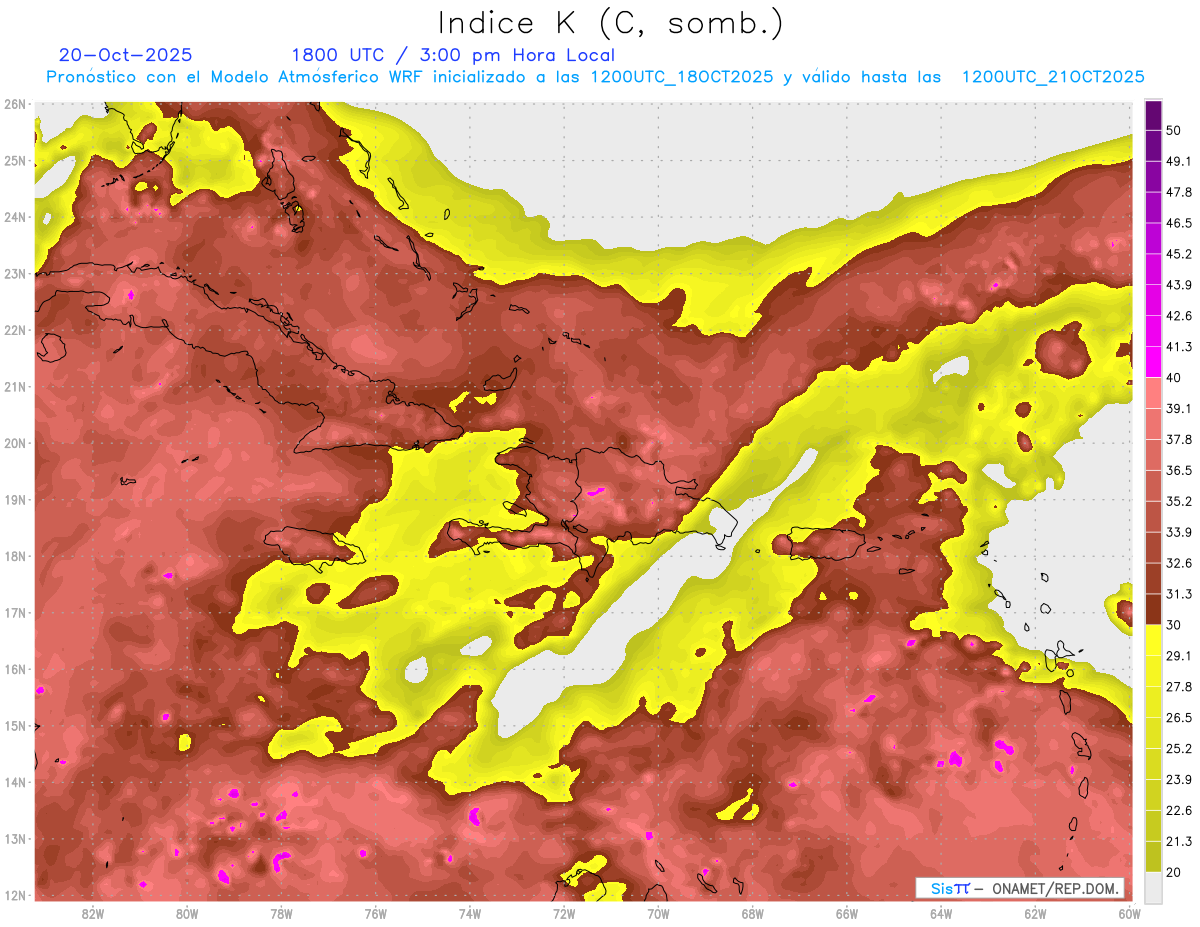Click the longitude axis label '76W'
Screen dimensions: 1200x927
376,914
